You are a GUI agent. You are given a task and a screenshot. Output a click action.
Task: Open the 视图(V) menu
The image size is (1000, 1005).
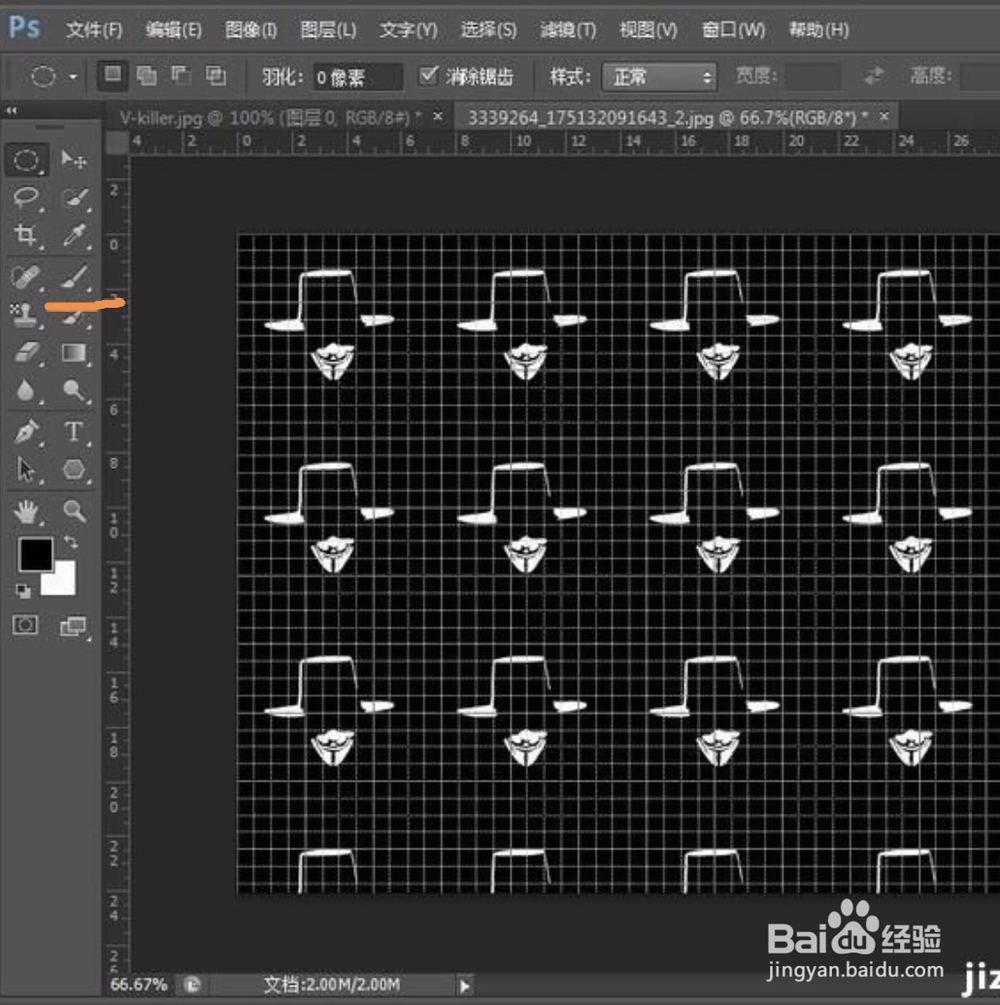[x=648, y=29]
